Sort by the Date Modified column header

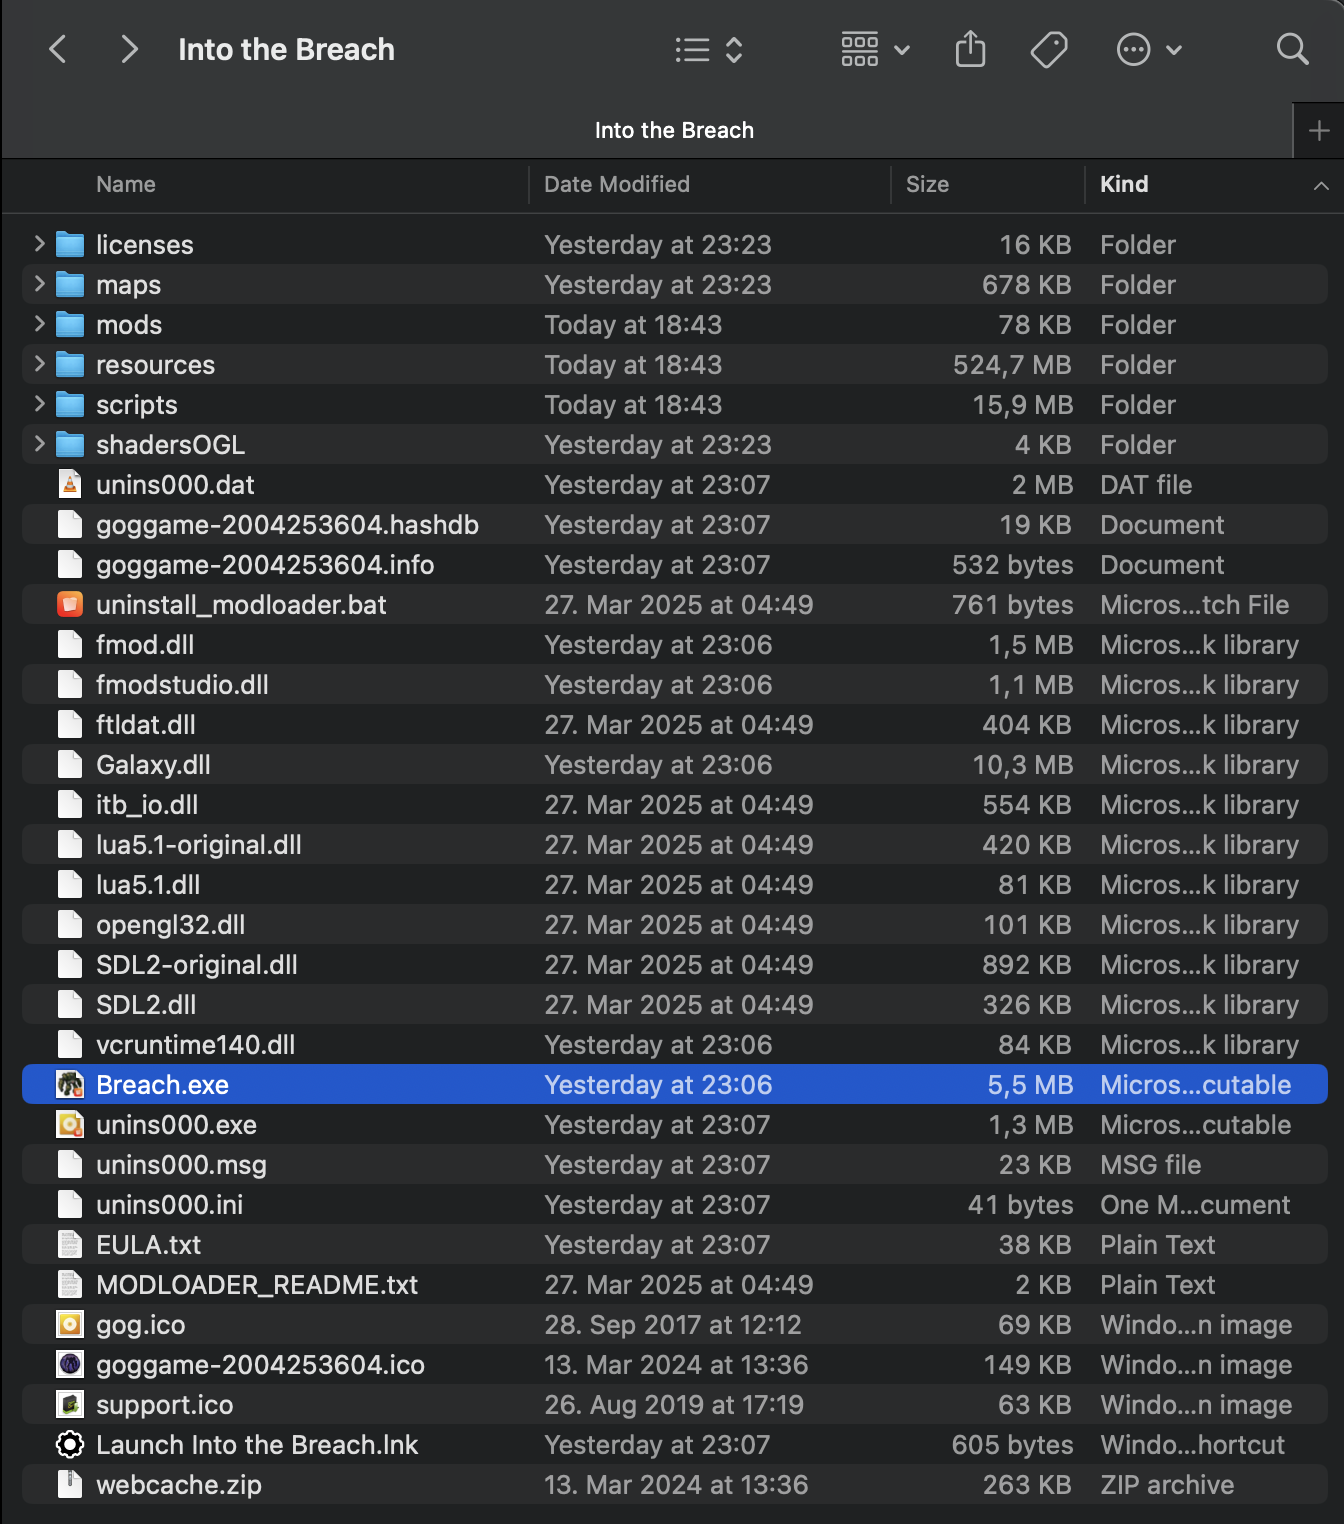point(617,184)
